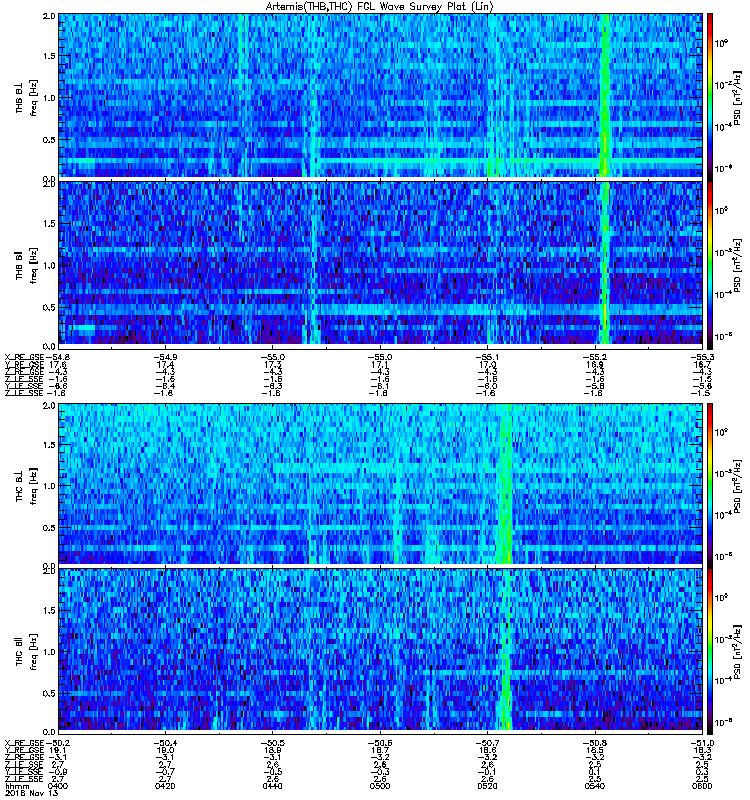This screenshot has width=750, height=800.
Task: Click inside the THC B⊥ spectrogram panel
Action: point(380,484)
